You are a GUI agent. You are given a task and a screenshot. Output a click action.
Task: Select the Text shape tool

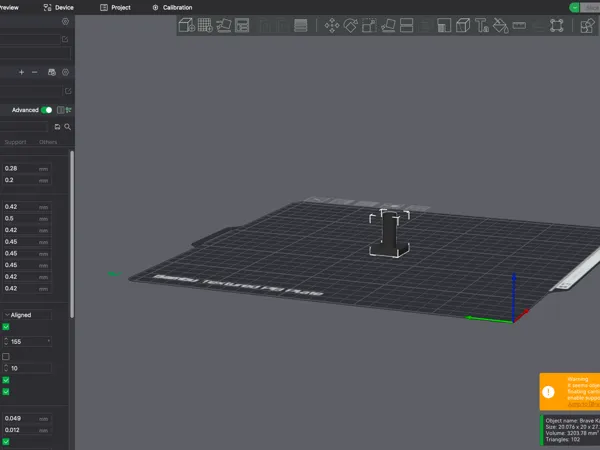pos(481,26)
